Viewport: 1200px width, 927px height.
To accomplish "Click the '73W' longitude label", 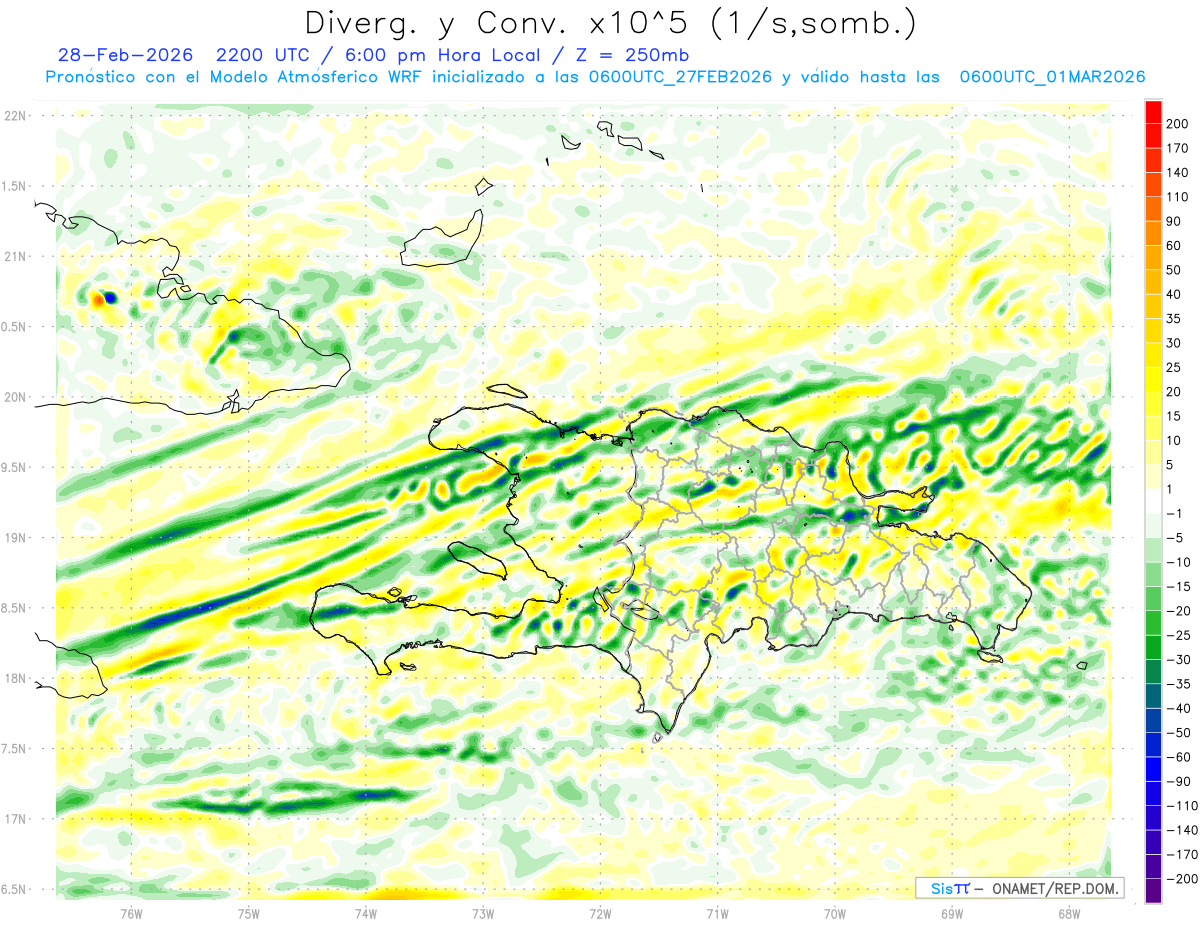I will [x=483, y=913].
